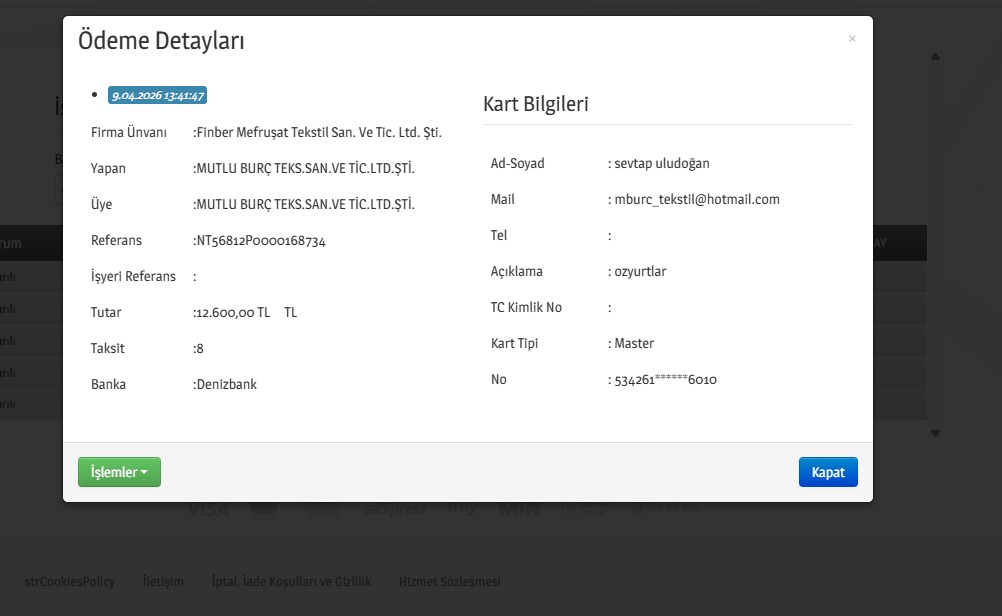Click the mburc_tekstil@hotmail.com email value

[x=697, y=200]
